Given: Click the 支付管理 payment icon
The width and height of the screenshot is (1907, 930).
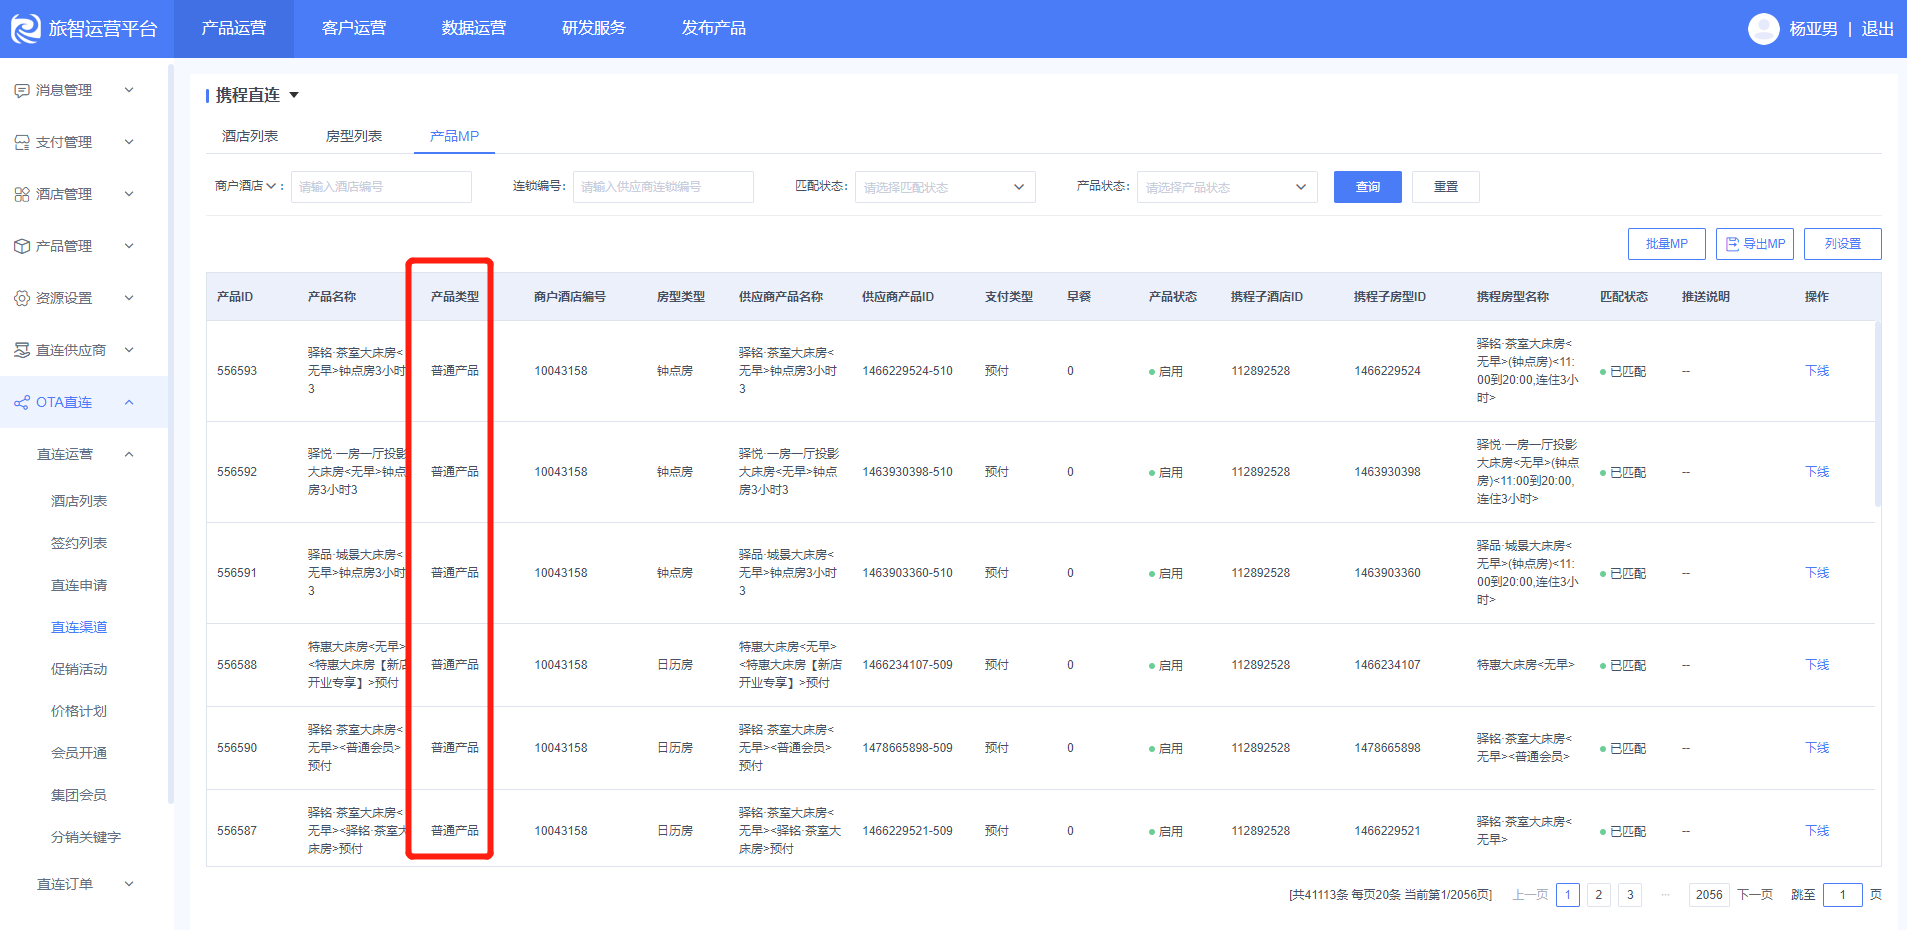Looking at the screenshot, I should point(22,142).
